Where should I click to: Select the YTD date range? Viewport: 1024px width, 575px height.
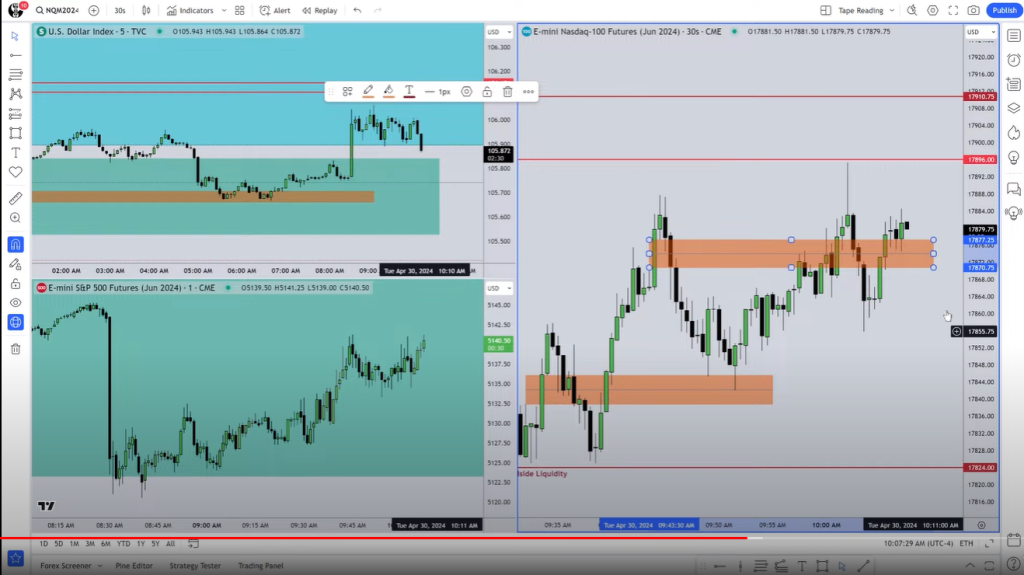[123, 544]
